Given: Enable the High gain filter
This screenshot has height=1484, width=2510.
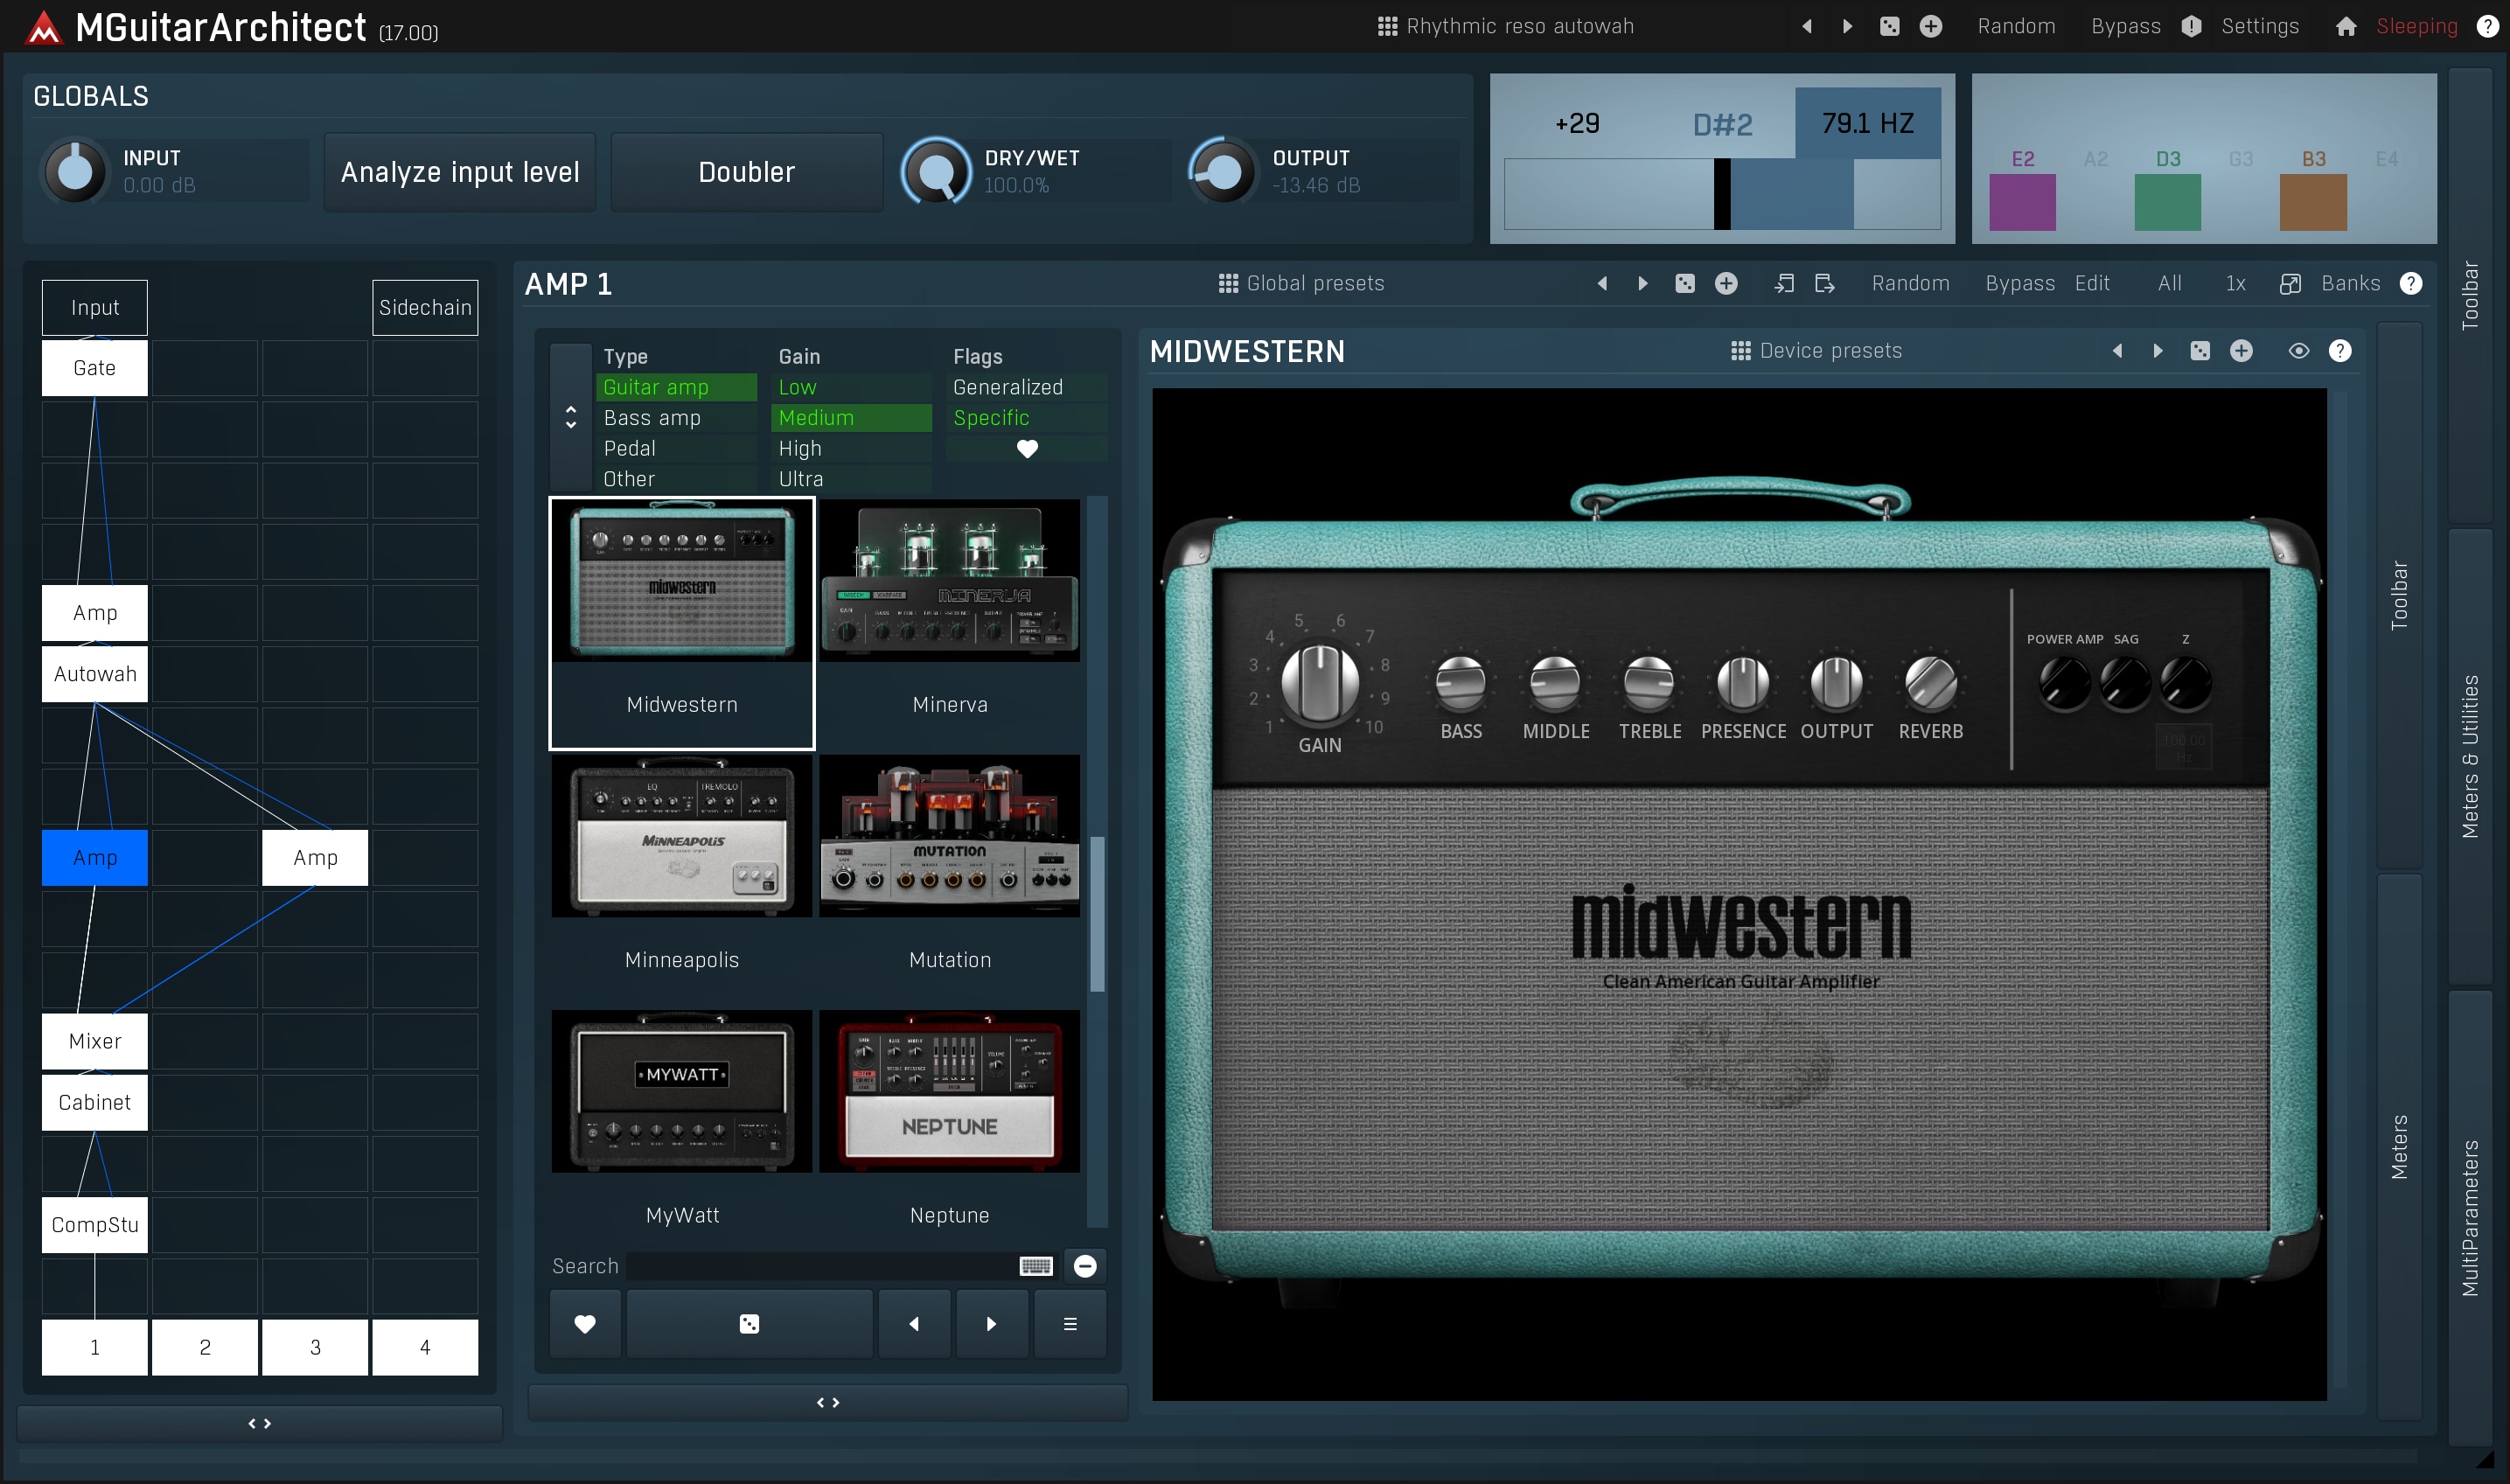Looking at the screenshot, I should [x=800, y=449].
